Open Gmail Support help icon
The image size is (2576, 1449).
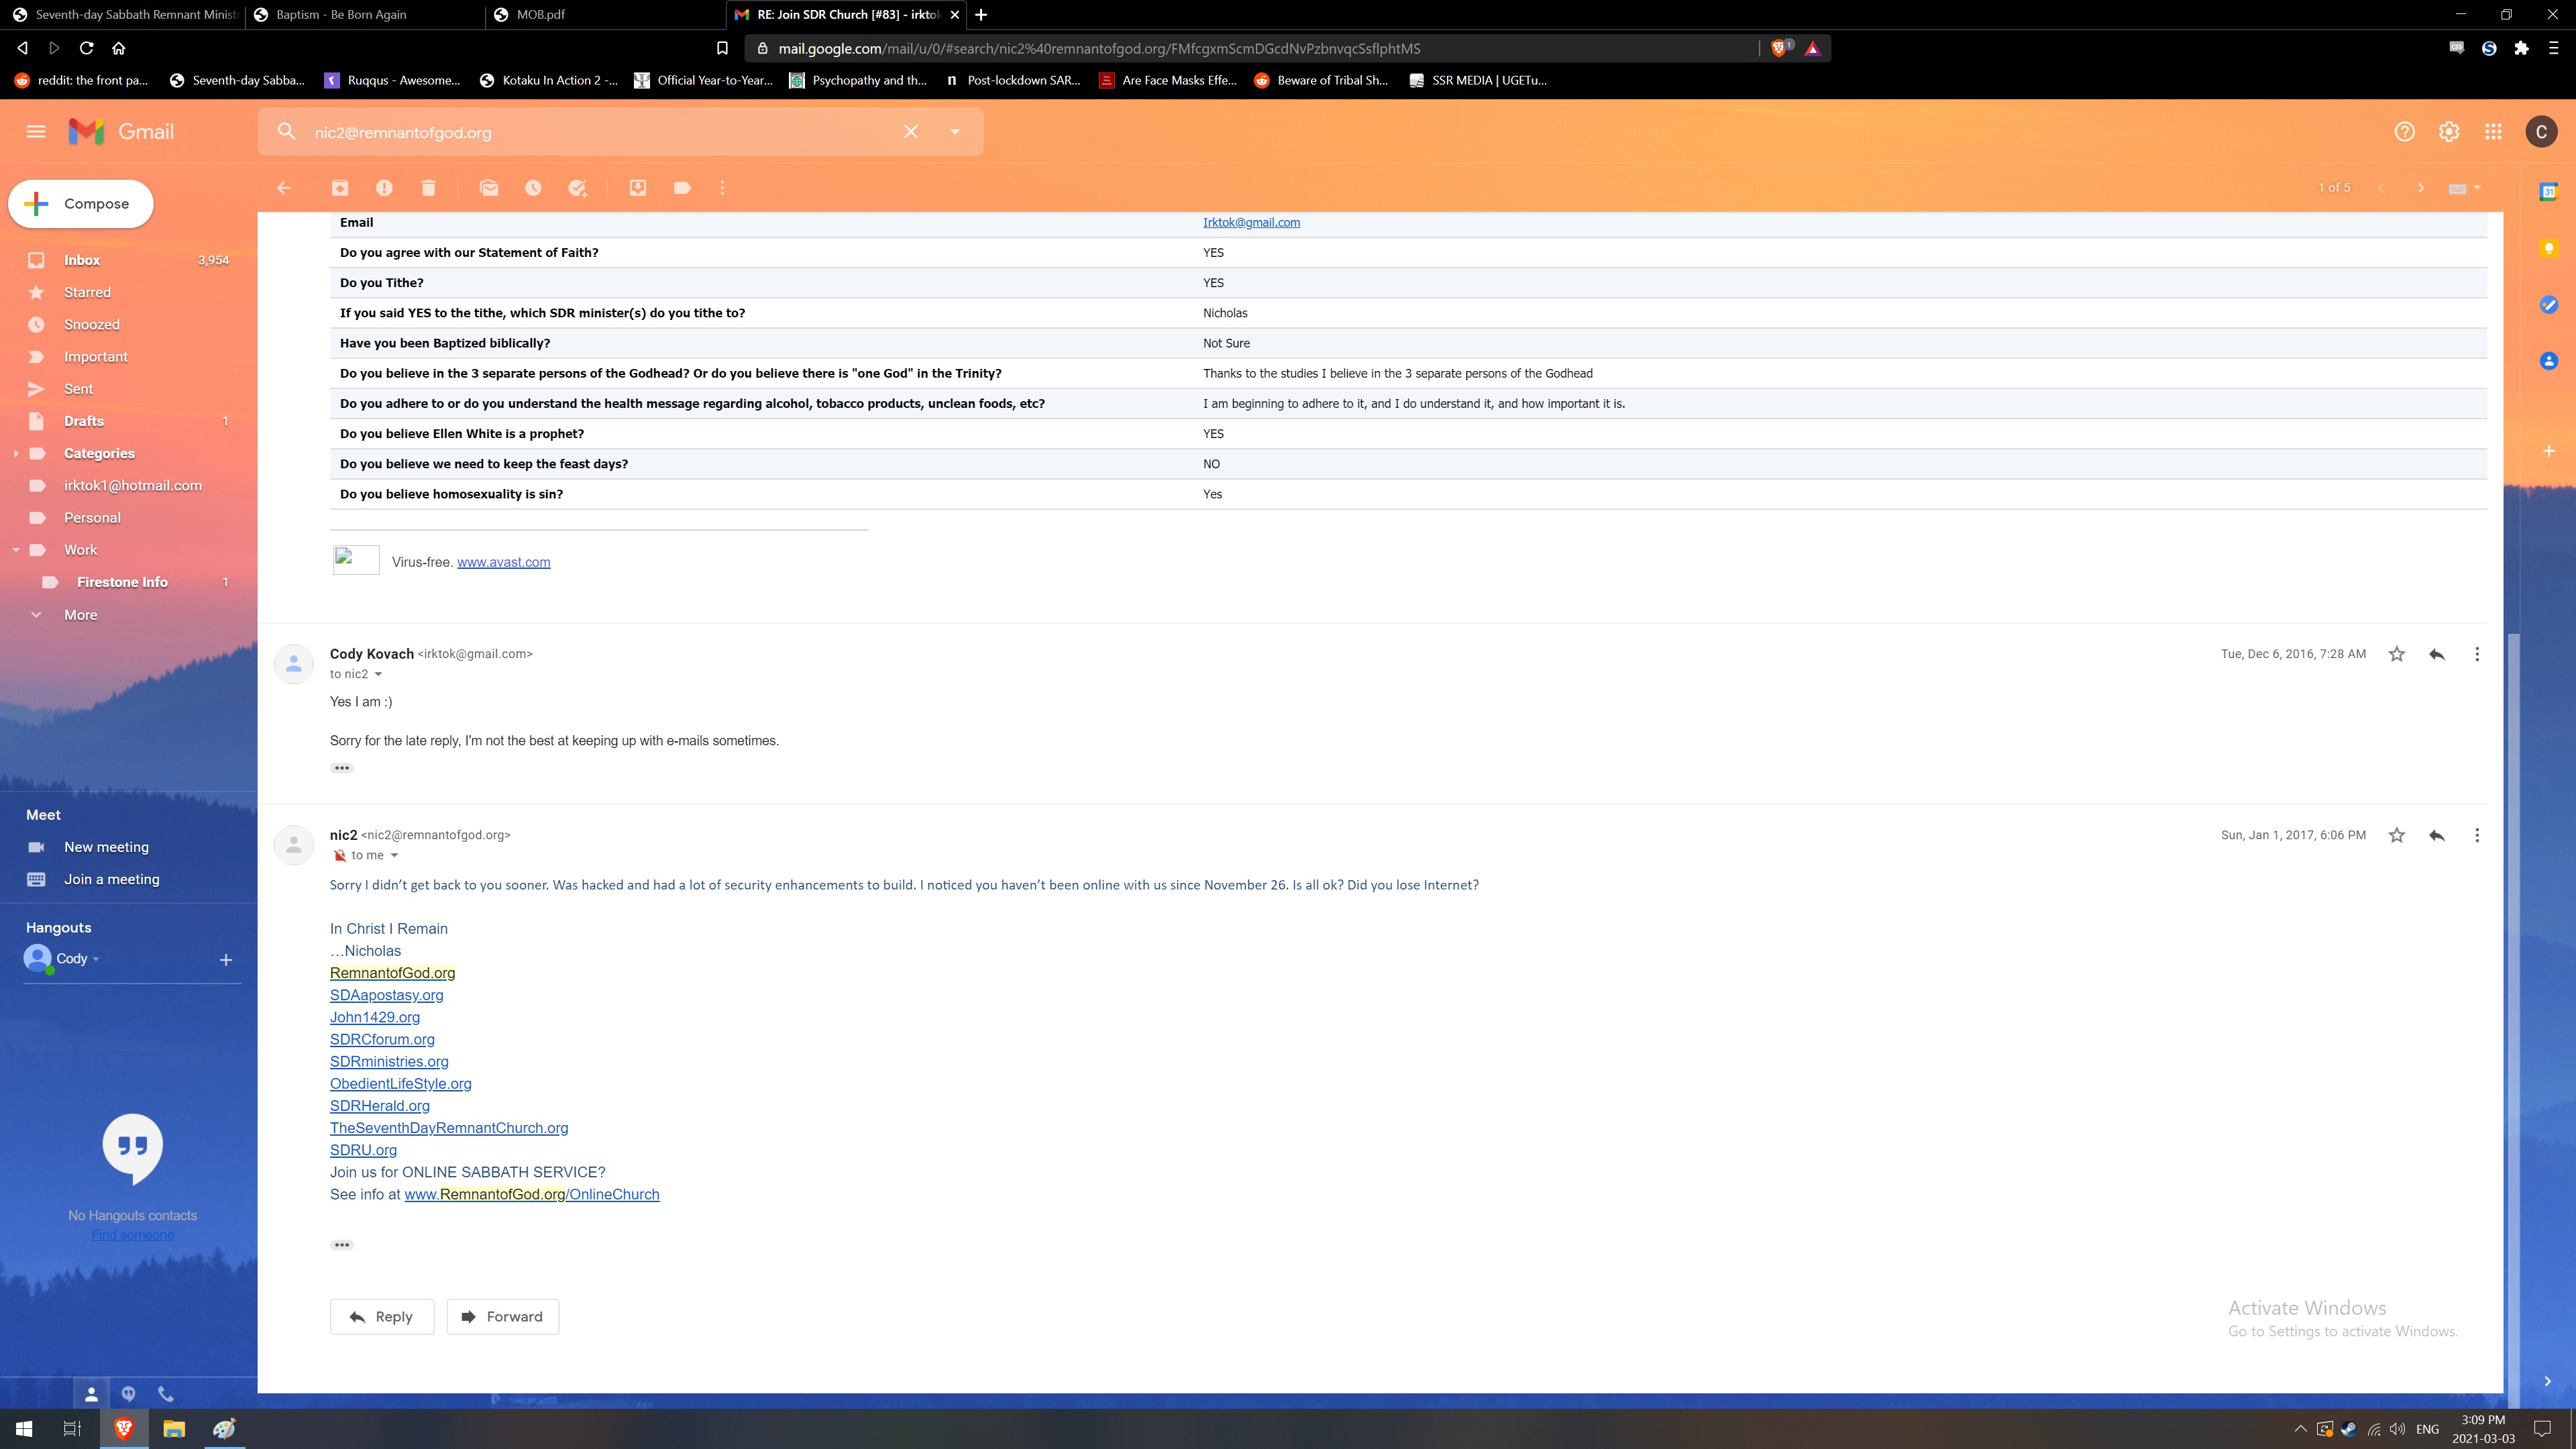[x=2405, y=132]
